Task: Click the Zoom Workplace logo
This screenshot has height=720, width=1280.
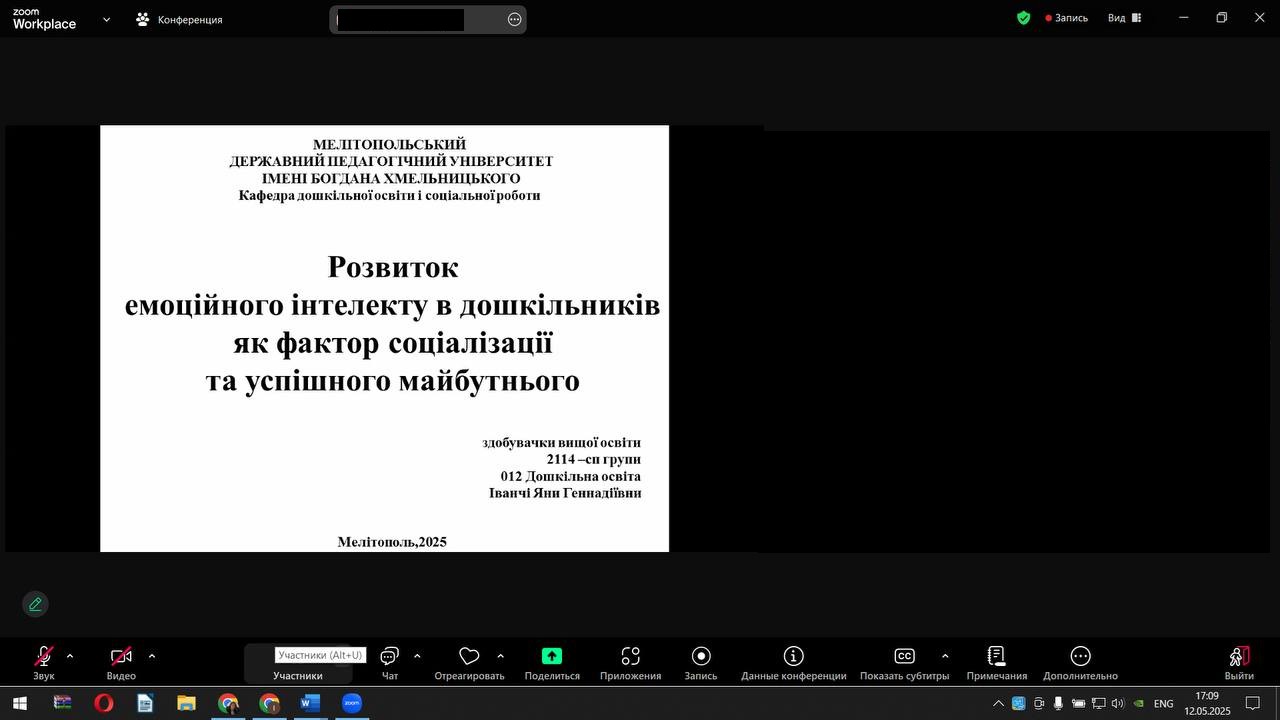Action: click(44, 19)
